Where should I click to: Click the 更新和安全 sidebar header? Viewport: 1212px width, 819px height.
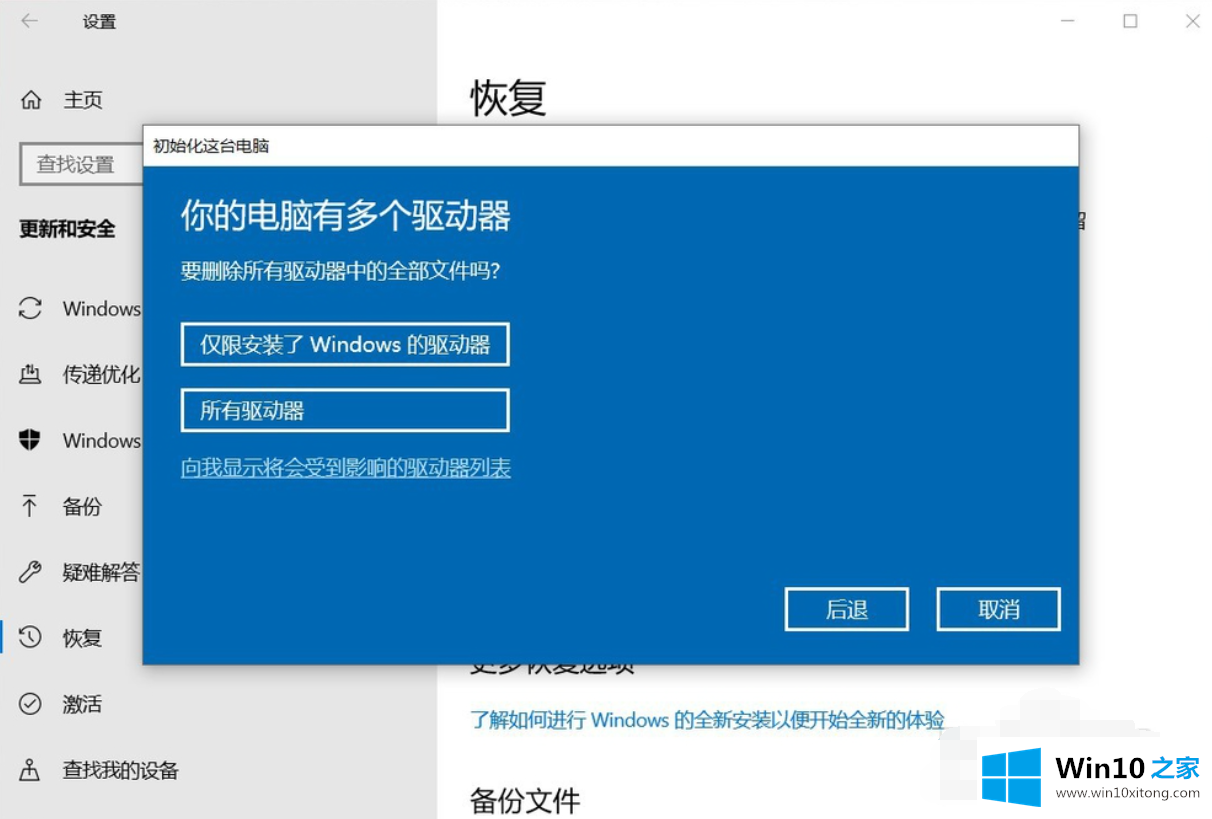67,229
